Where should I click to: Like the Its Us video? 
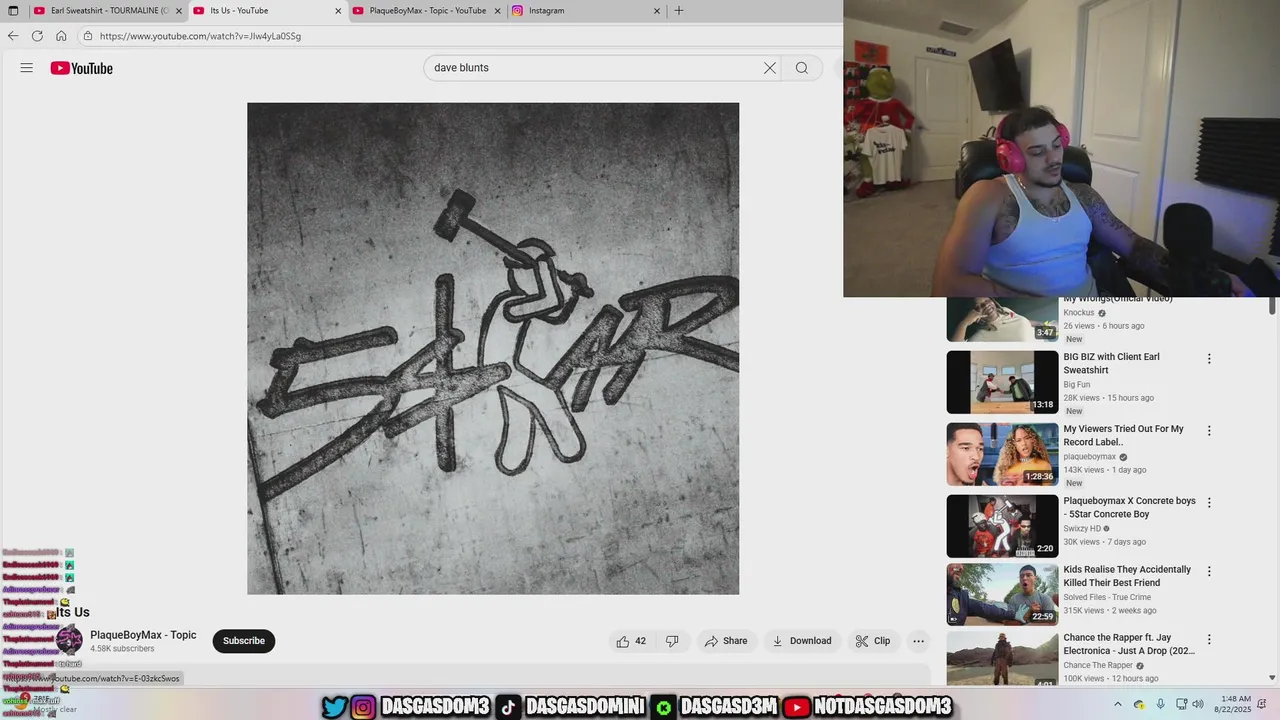click(x=631, y=641)
